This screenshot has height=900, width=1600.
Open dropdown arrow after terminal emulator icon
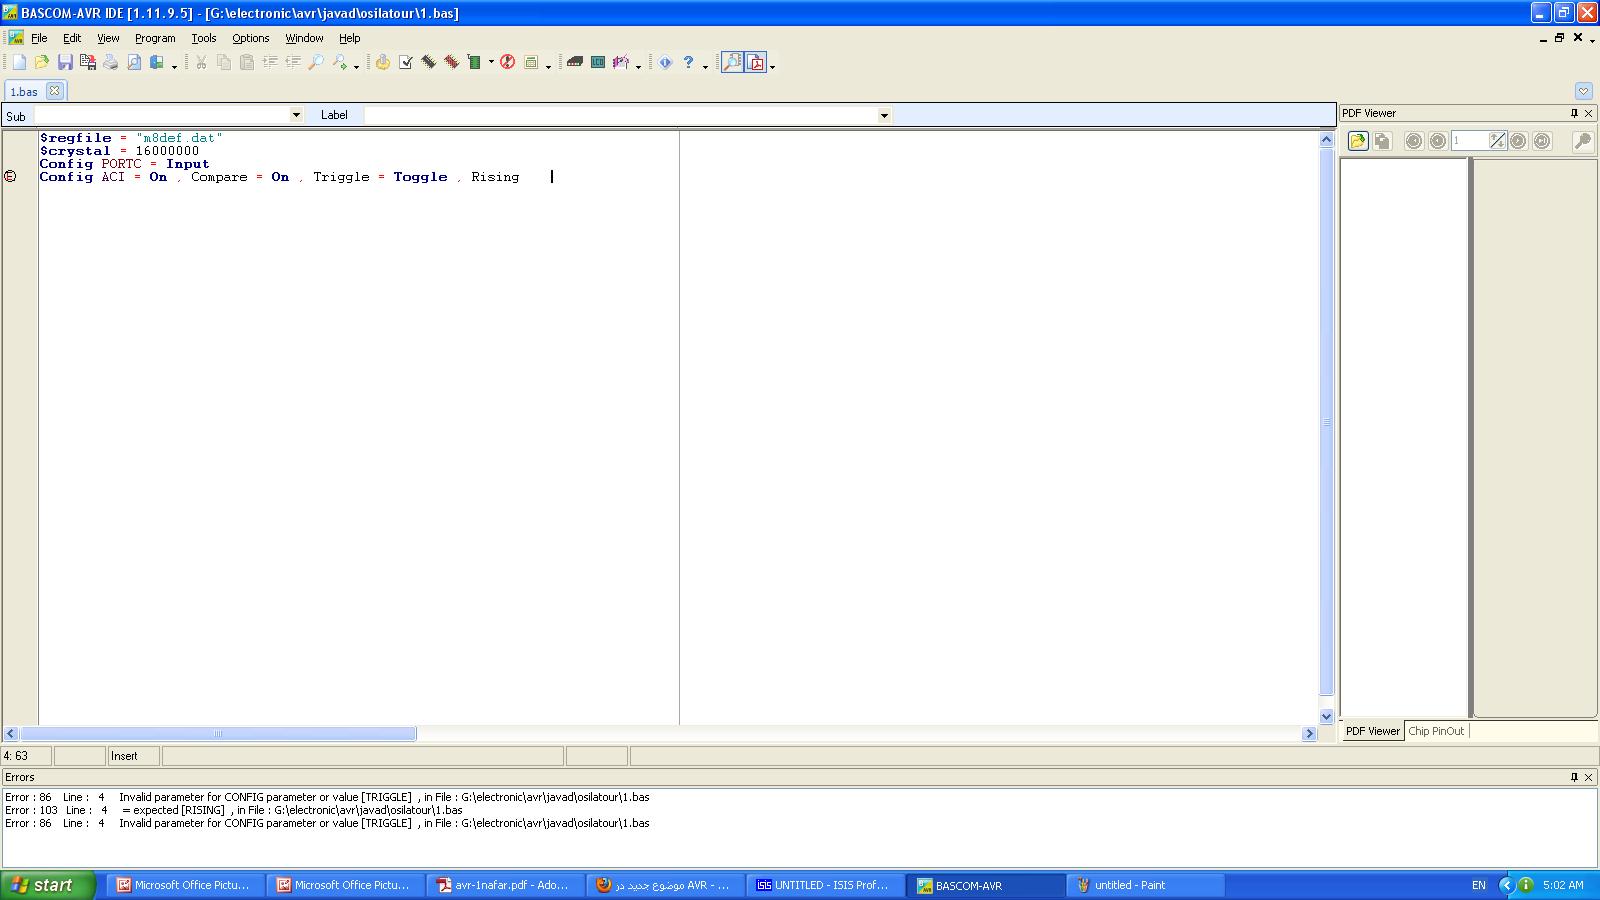tap(548, 65)
